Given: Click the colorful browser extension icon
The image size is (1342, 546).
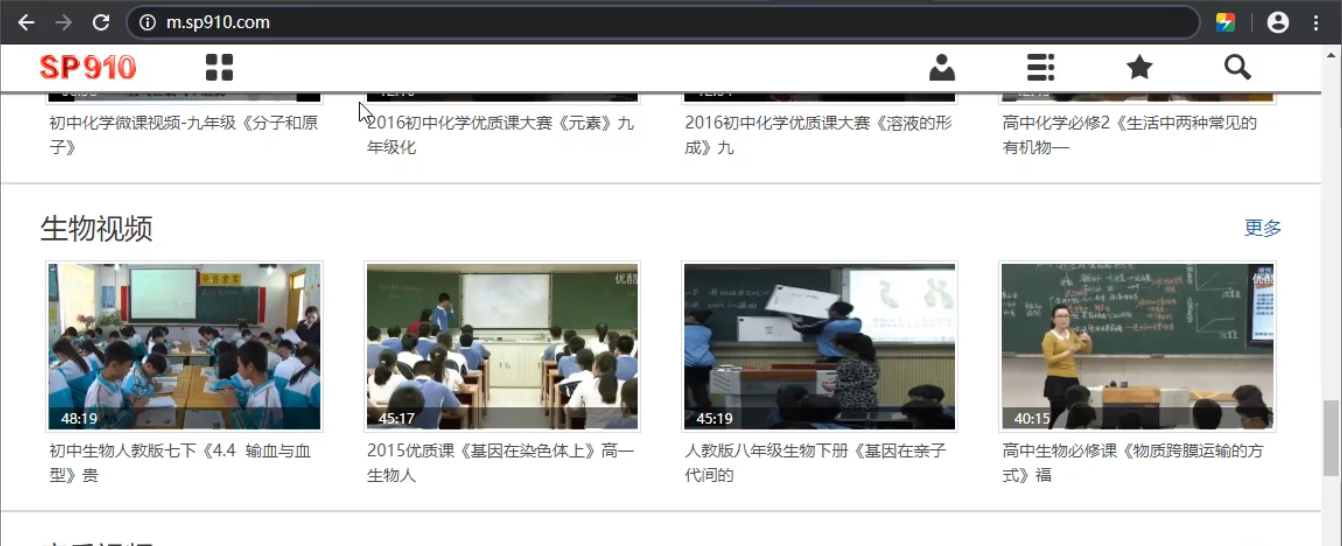Looking at the screenshot, I should 1225,22.
